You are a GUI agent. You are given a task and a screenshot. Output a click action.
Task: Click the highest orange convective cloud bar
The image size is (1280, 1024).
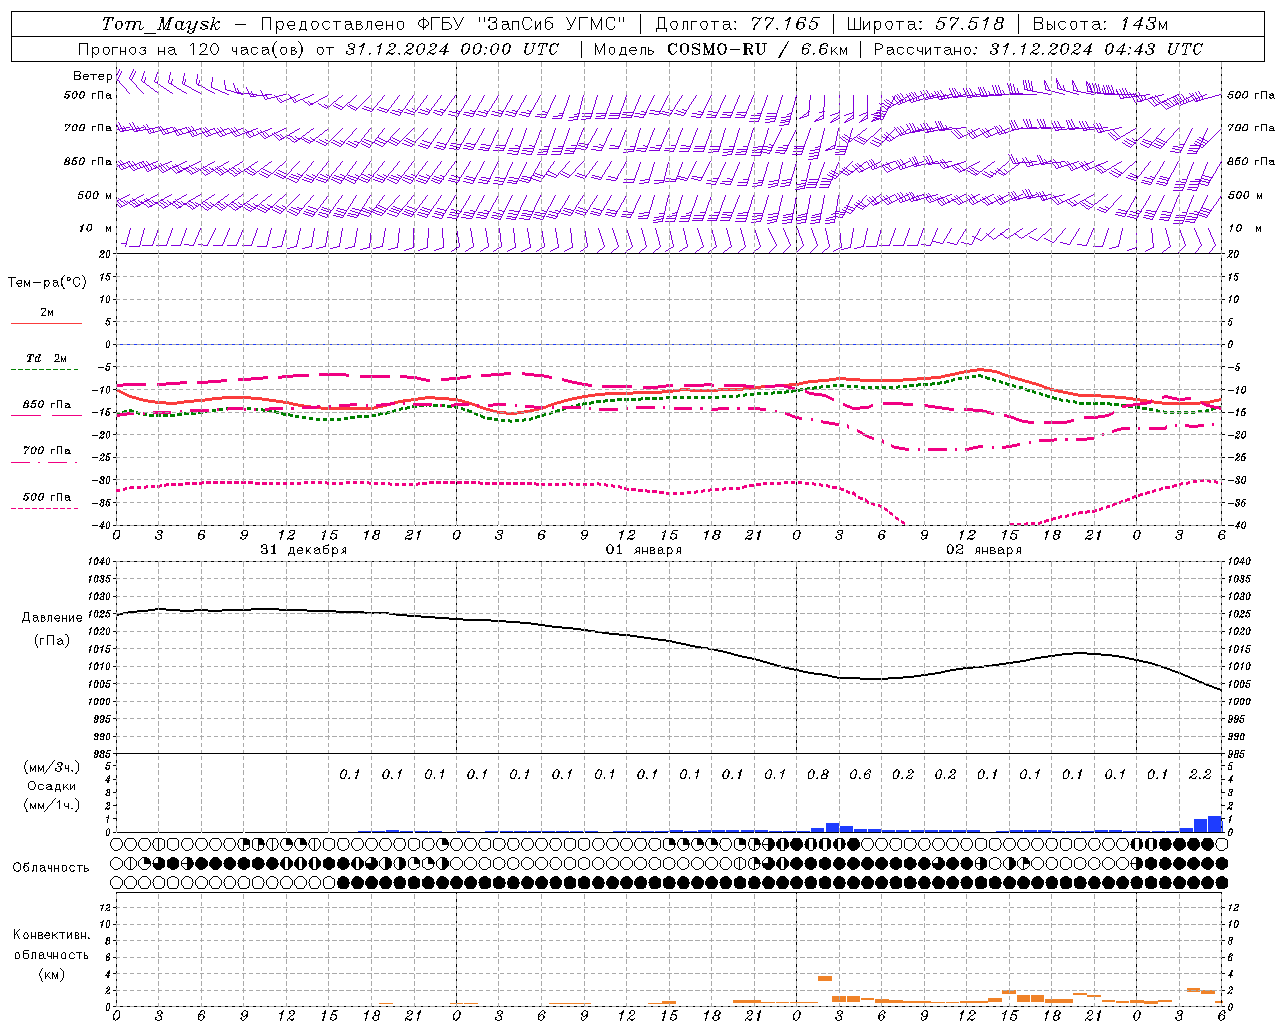825,978
